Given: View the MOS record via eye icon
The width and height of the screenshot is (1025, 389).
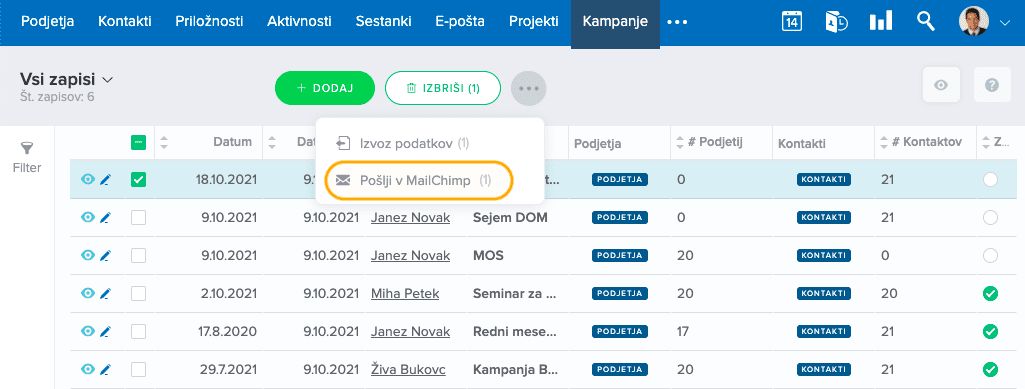Looking at the screenshot, I should point(88,256).
